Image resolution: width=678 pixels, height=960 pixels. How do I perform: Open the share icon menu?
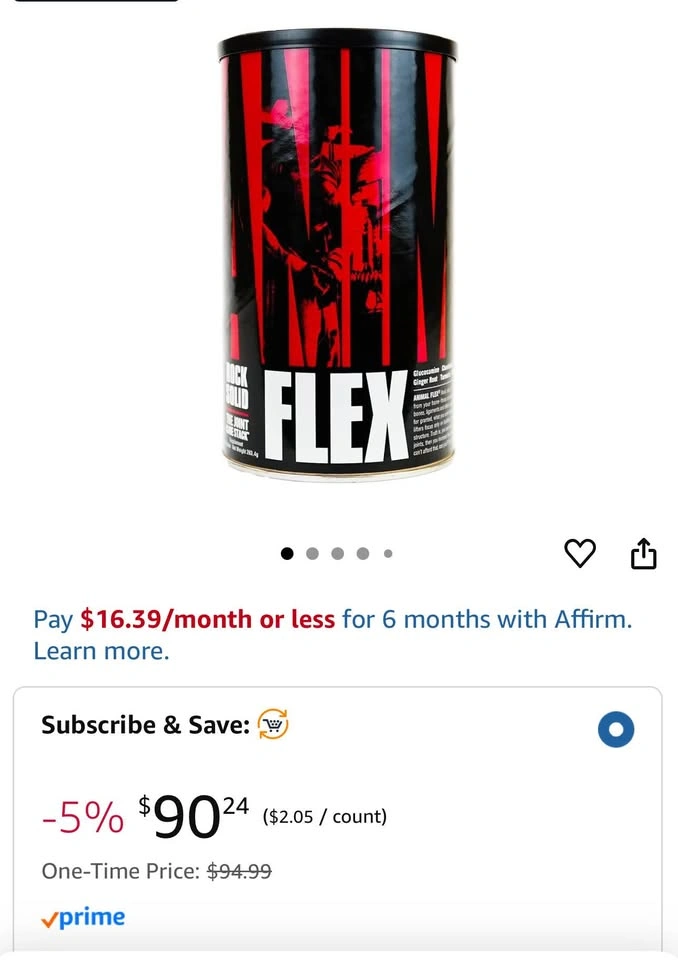click(644, 553)
